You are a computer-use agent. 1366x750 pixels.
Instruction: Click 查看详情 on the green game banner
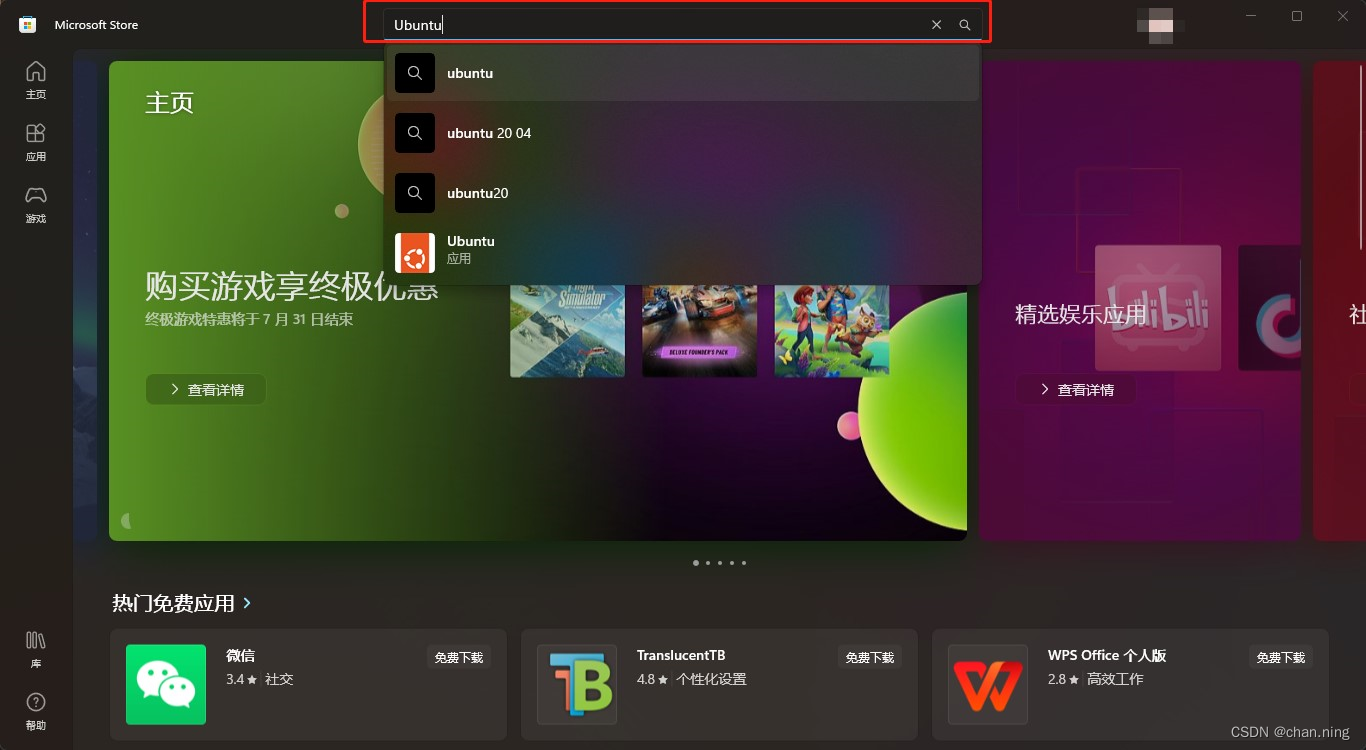pyautogui.click(x=206, y=390)
